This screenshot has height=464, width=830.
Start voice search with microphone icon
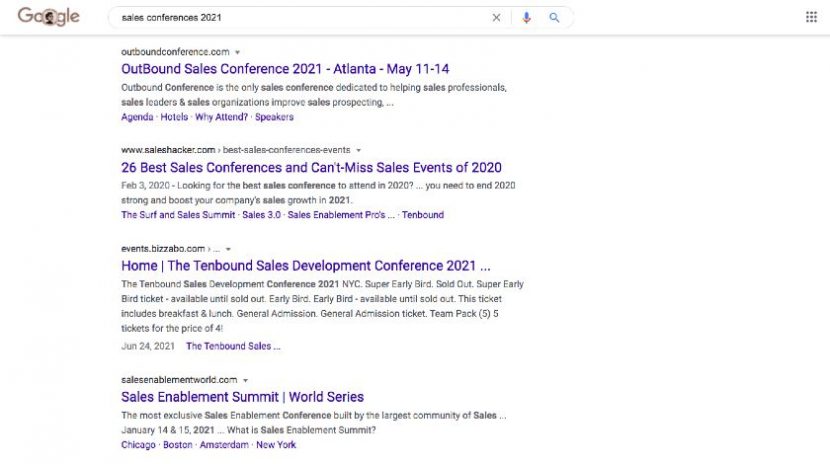tap(526, 17)
